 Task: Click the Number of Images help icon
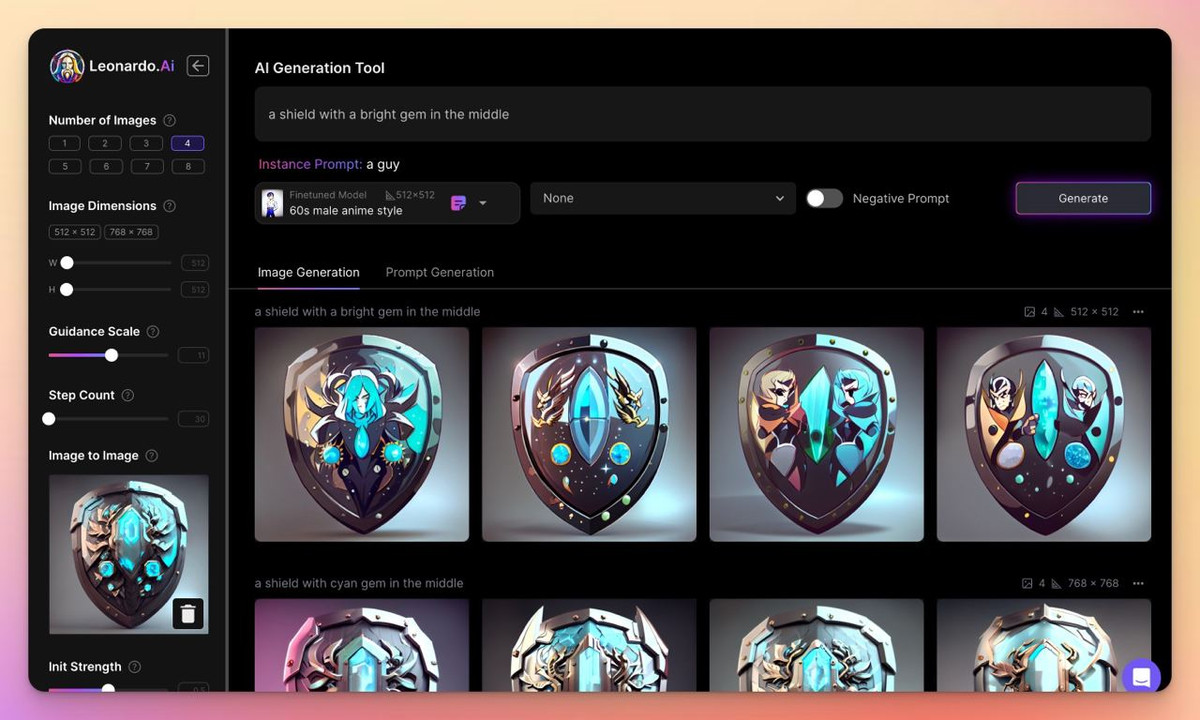[169, 120]
